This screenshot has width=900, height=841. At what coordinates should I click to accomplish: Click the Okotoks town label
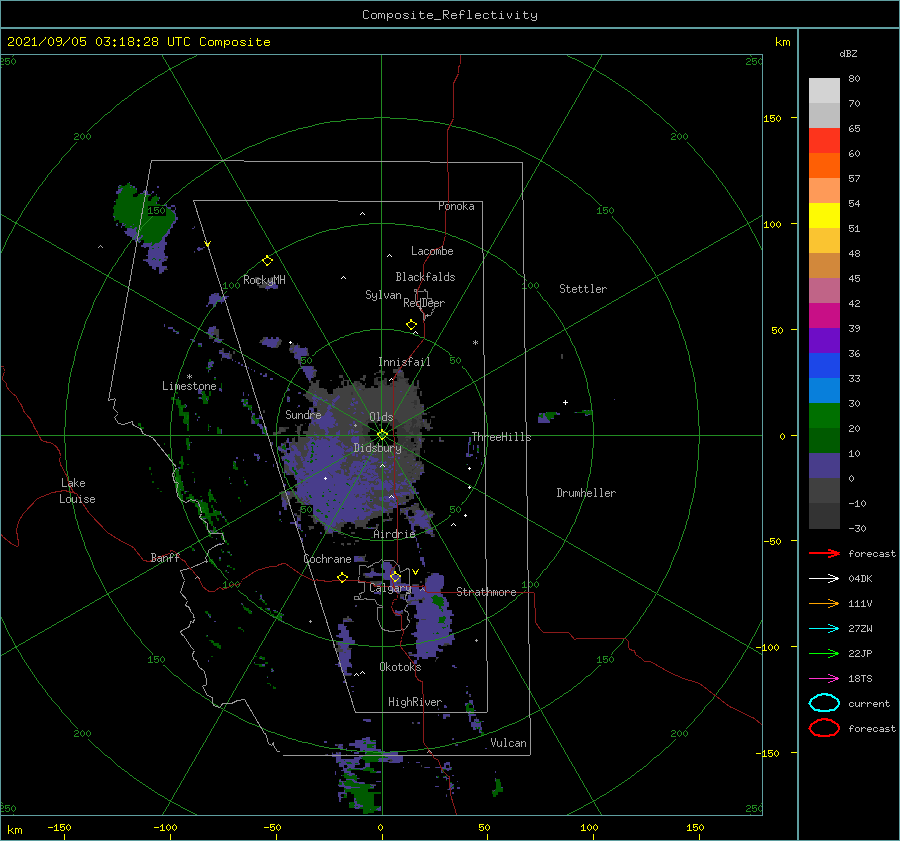[400, 667]
